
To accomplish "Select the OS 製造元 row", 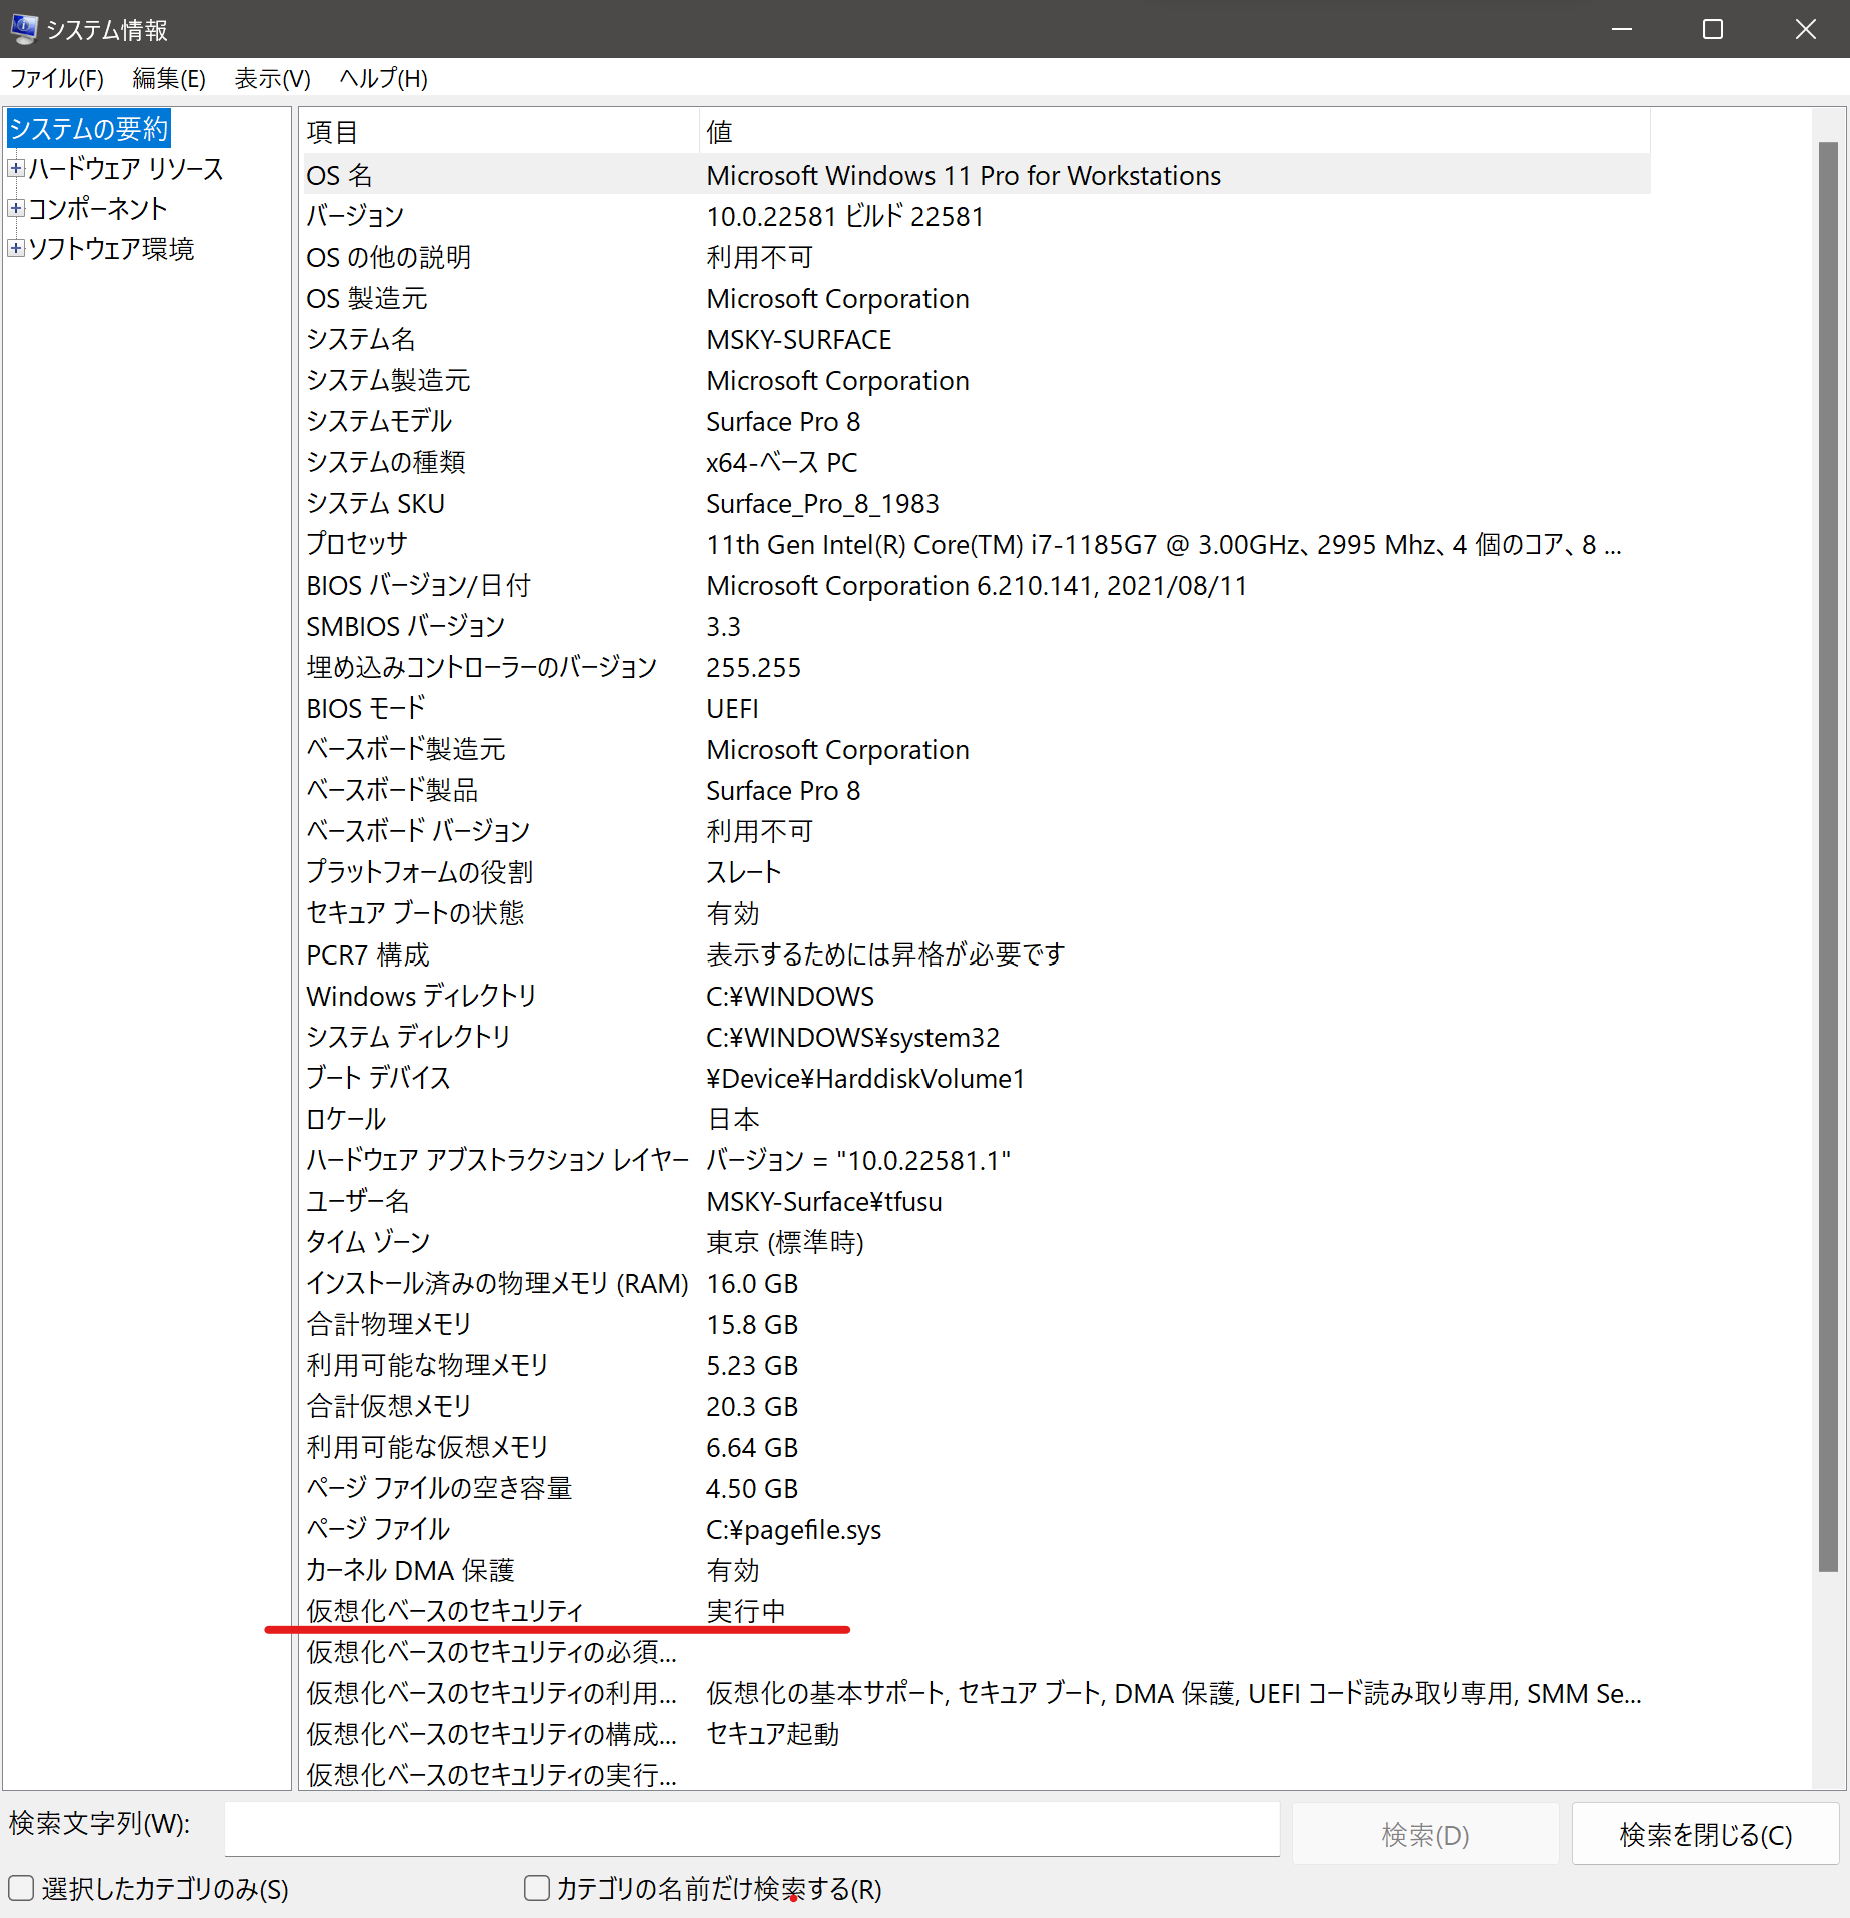I will (x=975, y=298).
